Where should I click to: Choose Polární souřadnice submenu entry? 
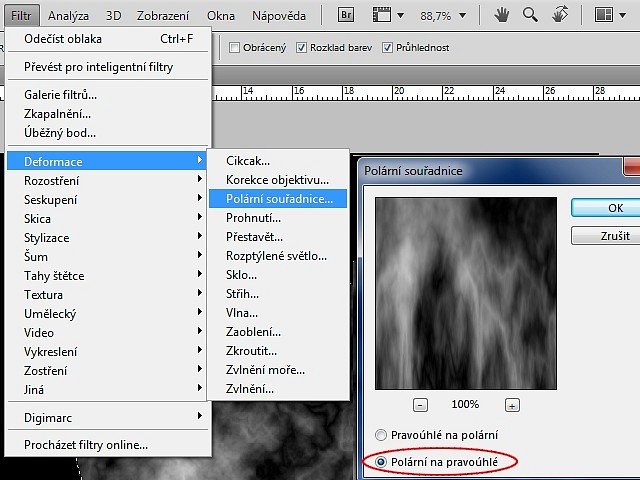pos(278,198)
